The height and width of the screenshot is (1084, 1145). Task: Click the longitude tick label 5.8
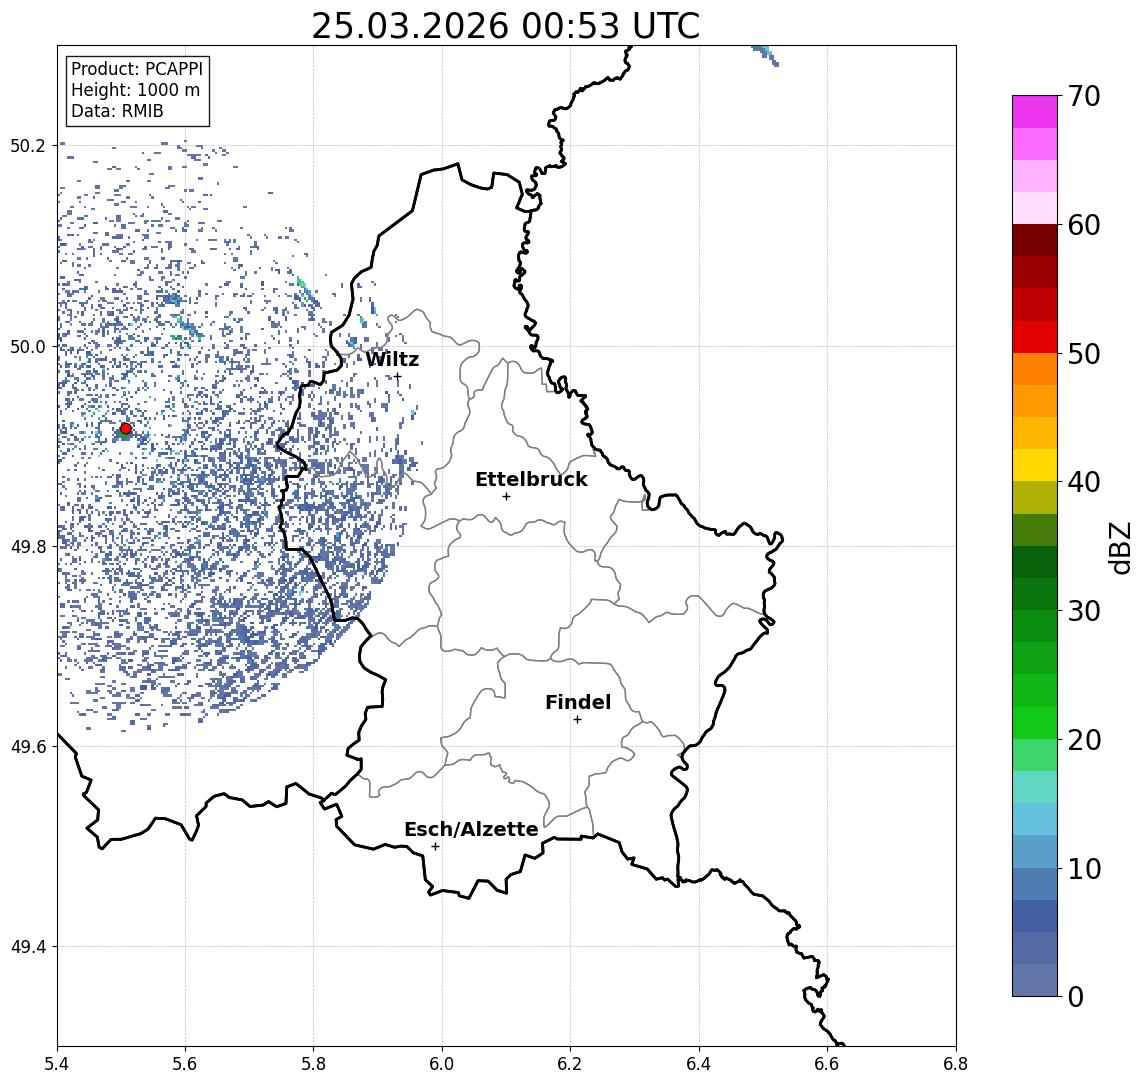pos(313,1064)
